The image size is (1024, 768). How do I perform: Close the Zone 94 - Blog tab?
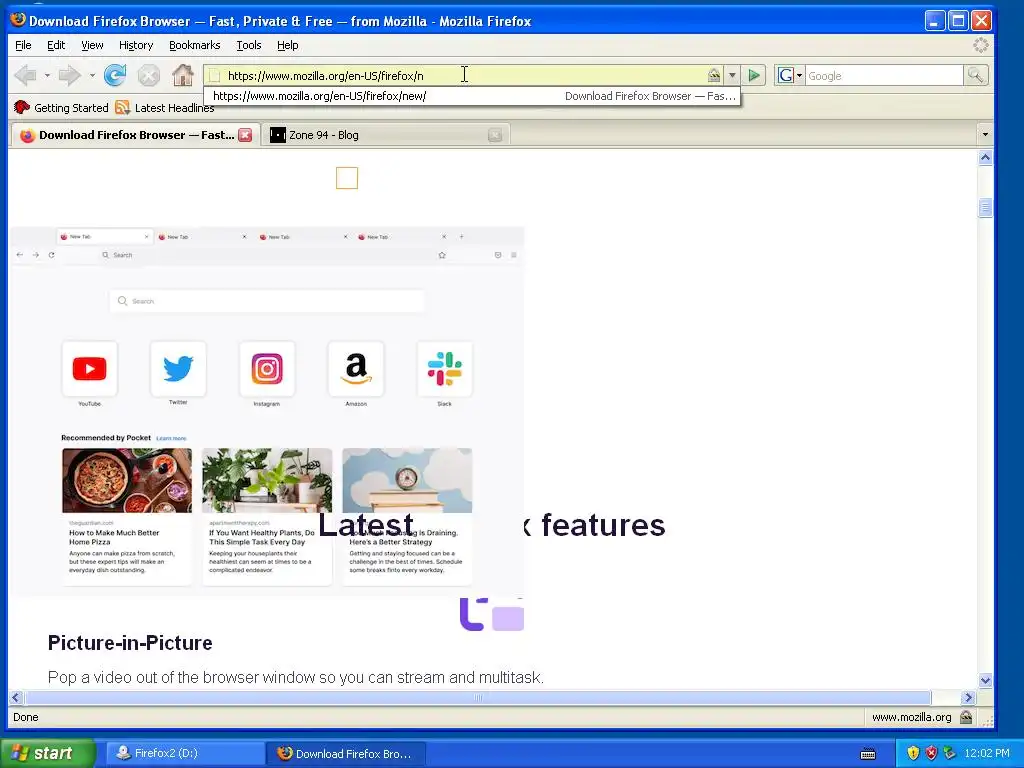tap(495, 135)
